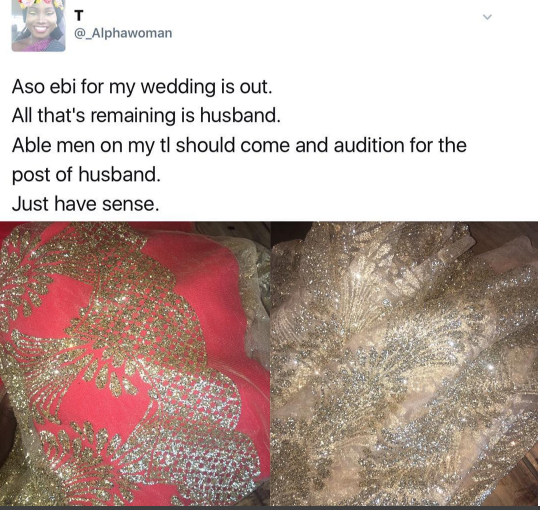This screenshot has height=510, width=540.
Task: Select the text 'Able men on my tl'
Action: 92,146
